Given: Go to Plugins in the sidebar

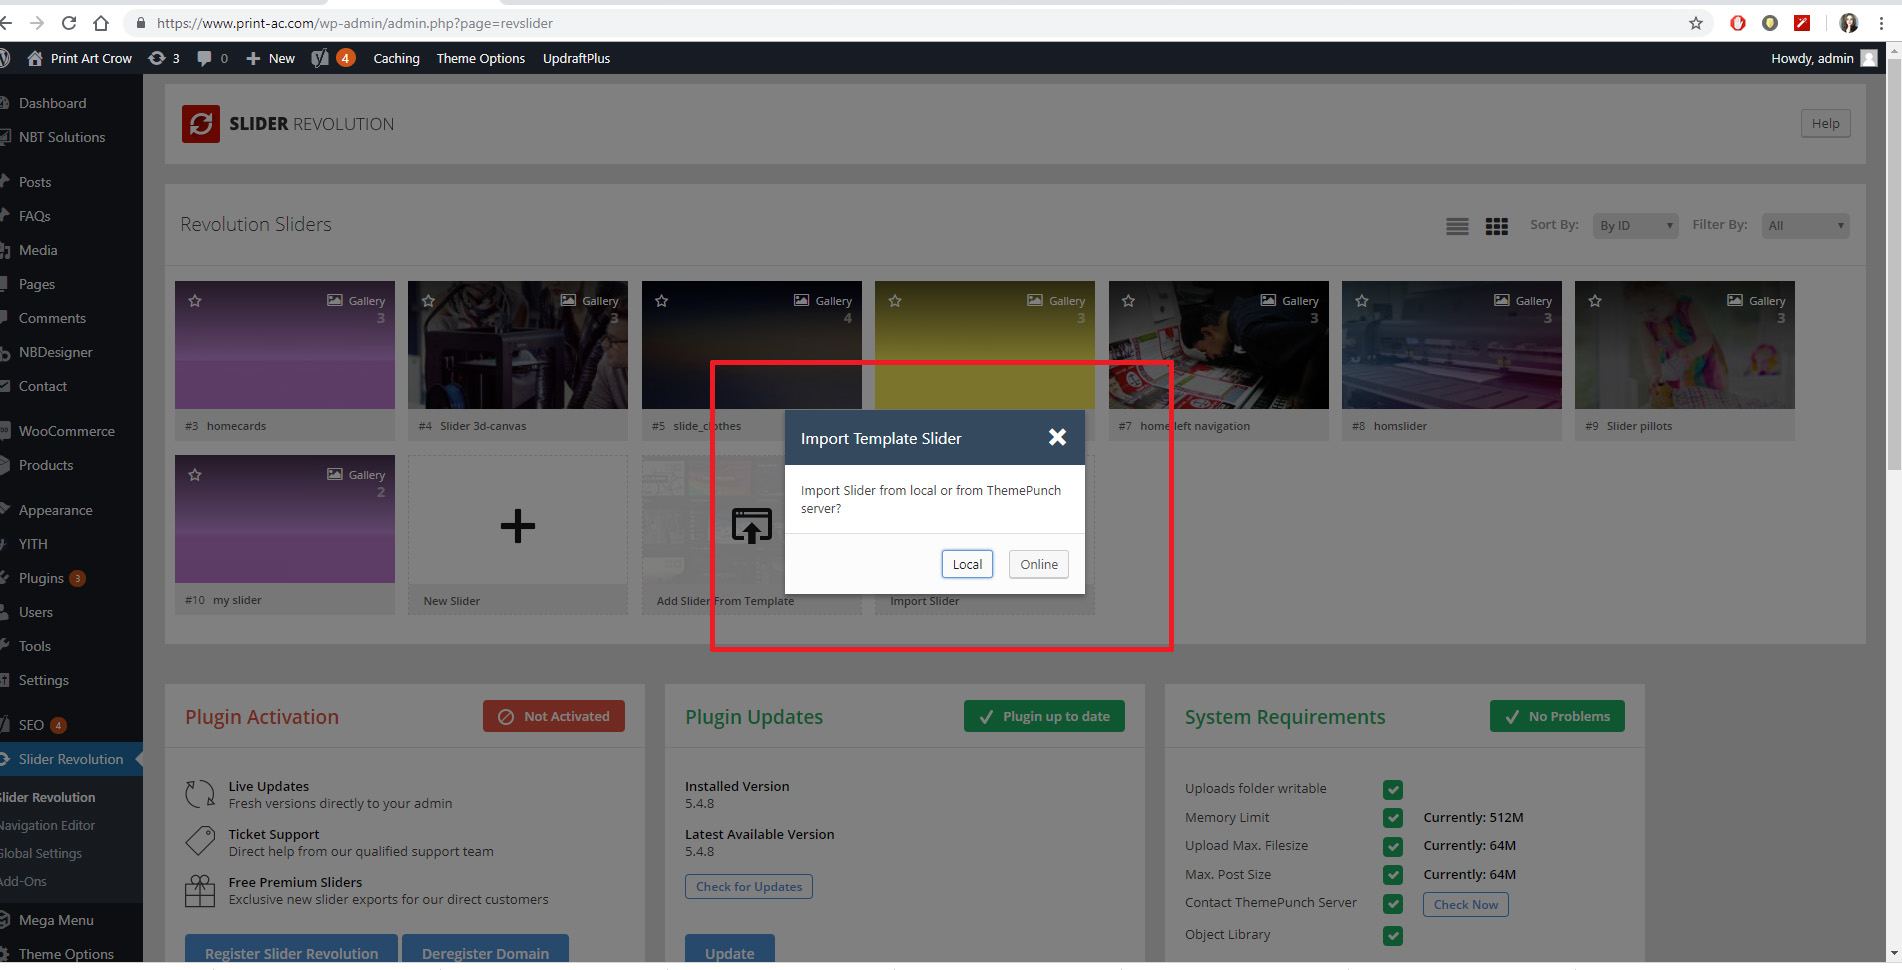Looking at the screenshot, I should [41, 578].
